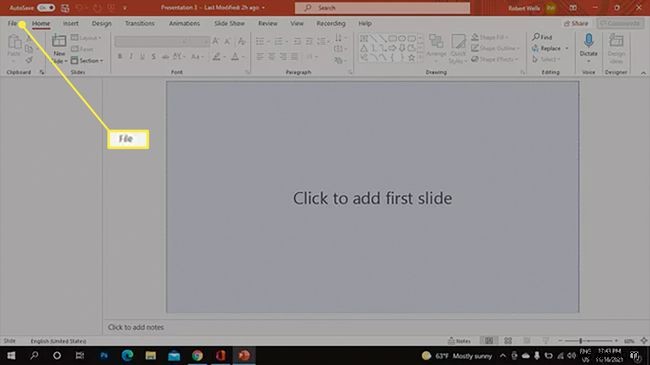Open the Slide Show tab

pos(229,24)
